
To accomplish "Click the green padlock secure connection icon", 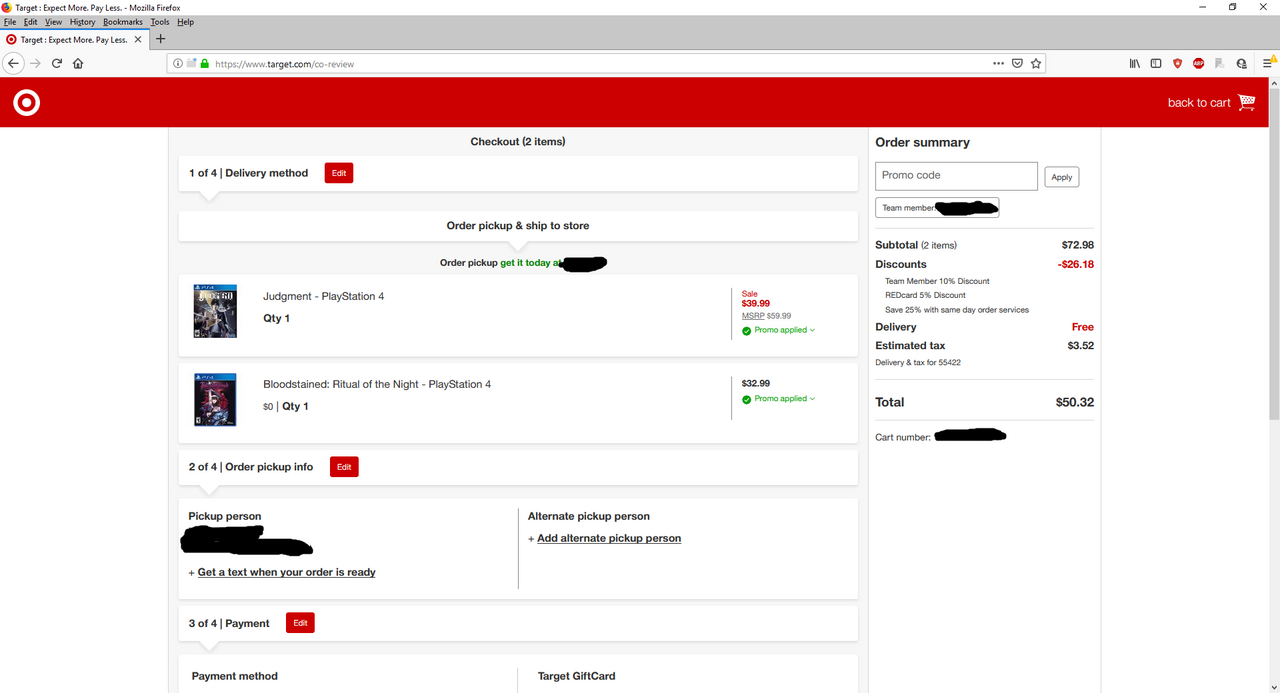I will coord(205,63).
